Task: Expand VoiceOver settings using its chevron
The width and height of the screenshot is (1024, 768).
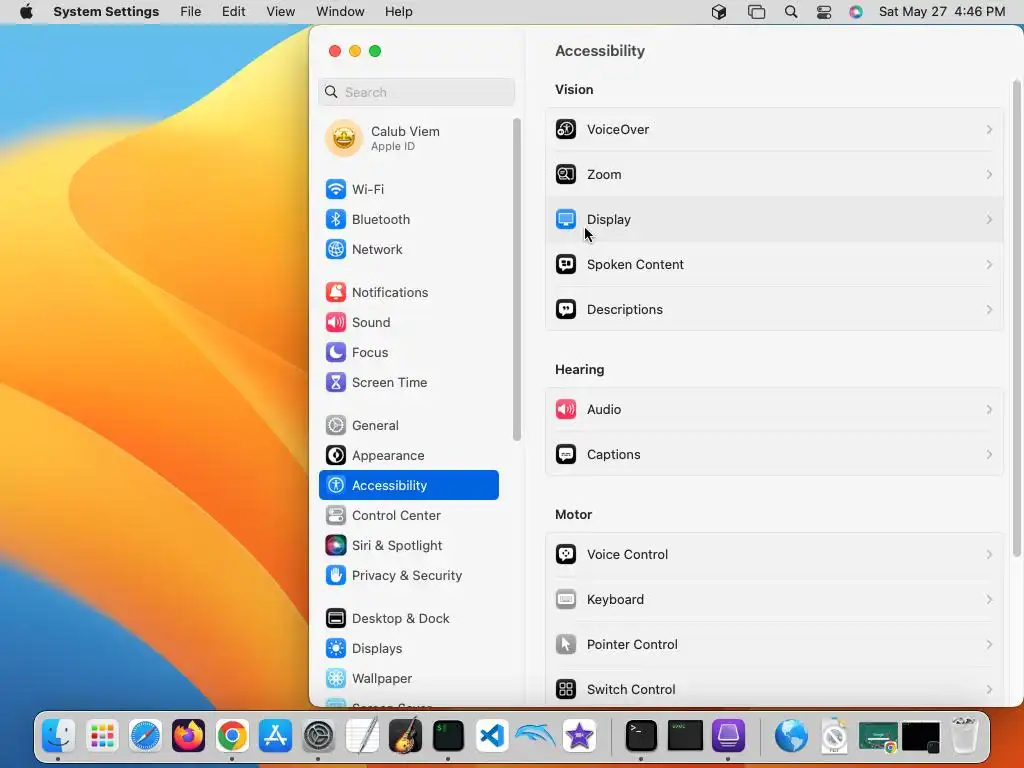Action: [989, 129]
